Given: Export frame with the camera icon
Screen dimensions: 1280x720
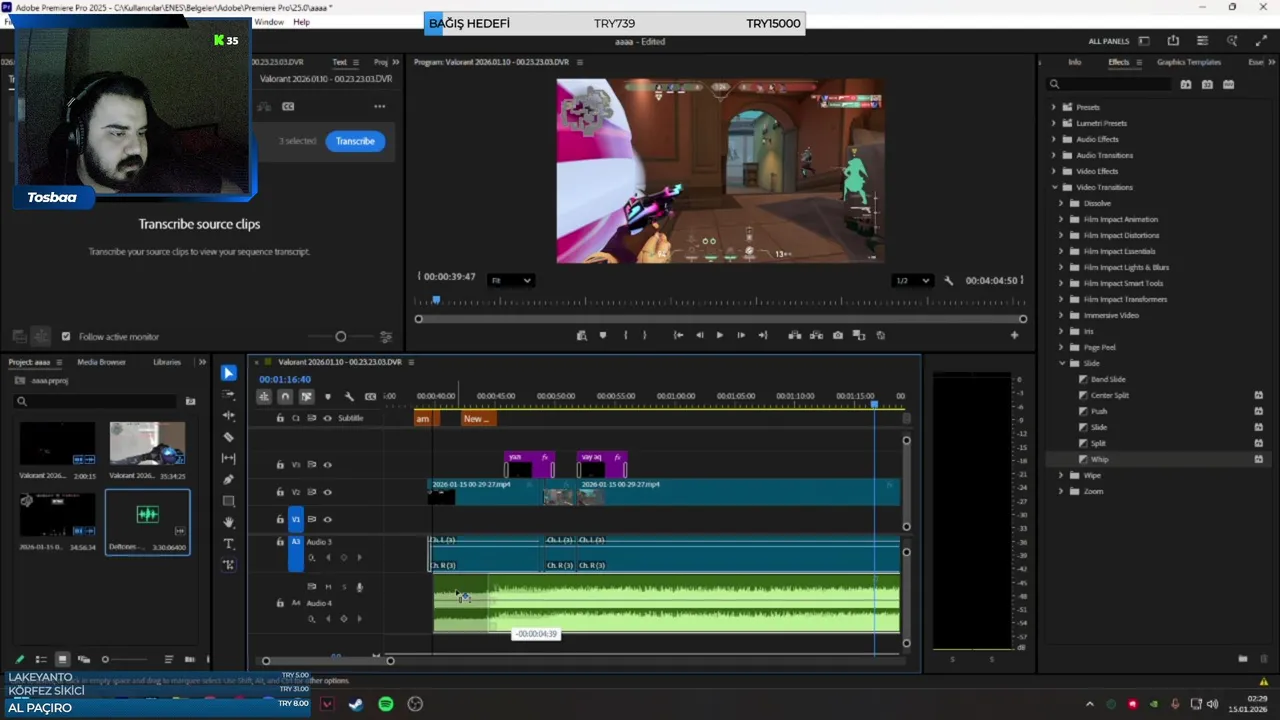Looking at the screenshot, I should click(838, 335).
